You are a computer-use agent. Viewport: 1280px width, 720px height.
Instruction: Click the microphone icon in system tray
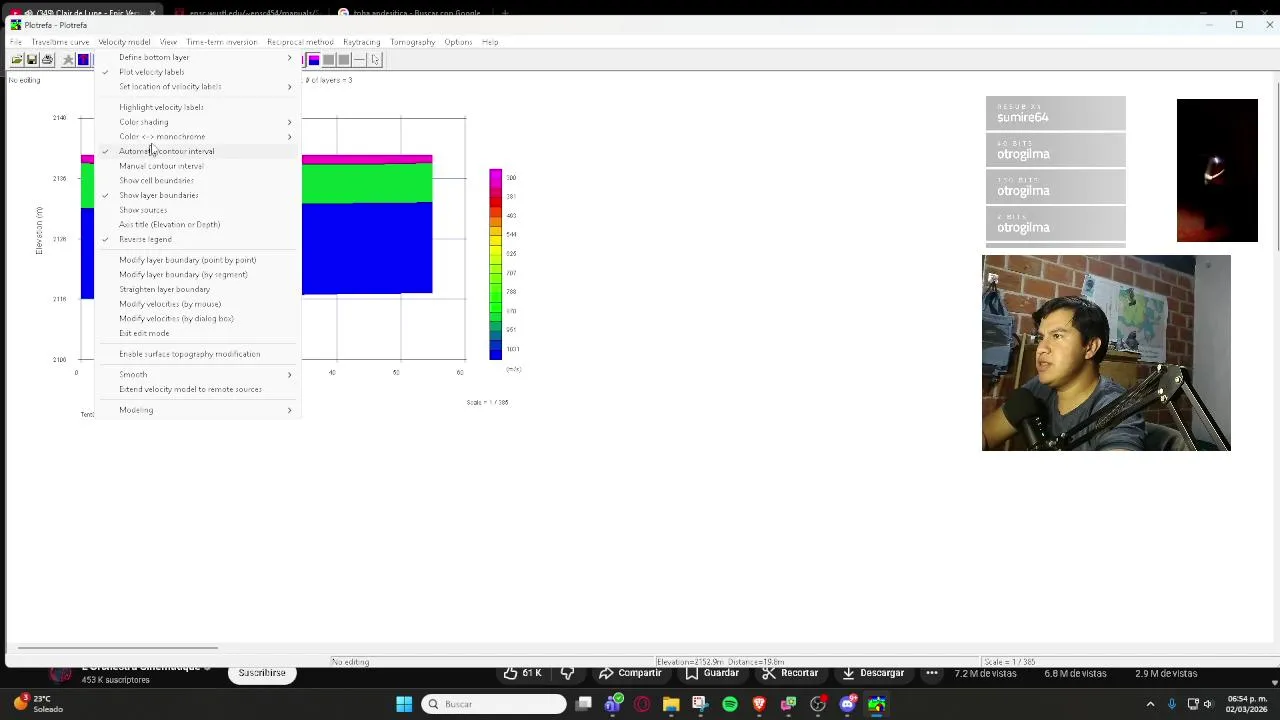1172,704
